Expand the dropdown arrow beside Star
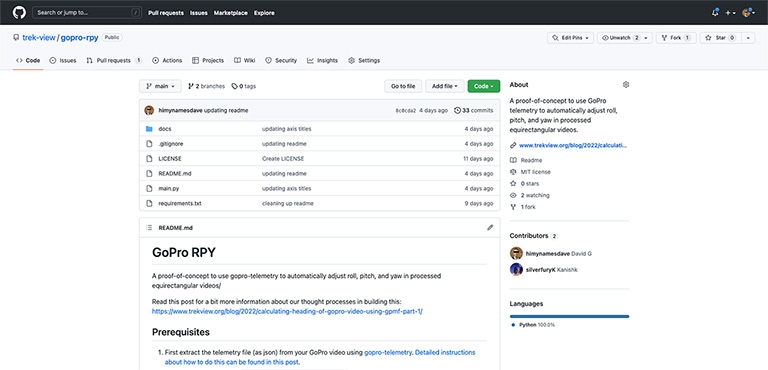The image size is (768, 370). 748,38
